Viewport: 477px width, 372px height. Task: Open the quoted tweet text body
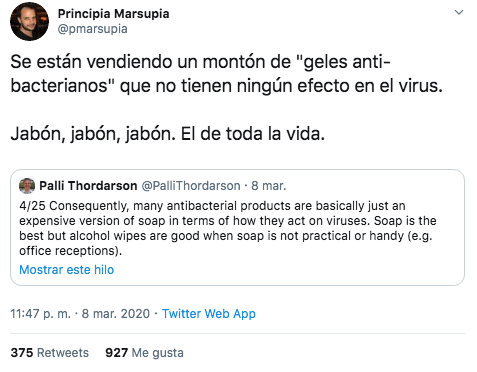pos(228,228)
